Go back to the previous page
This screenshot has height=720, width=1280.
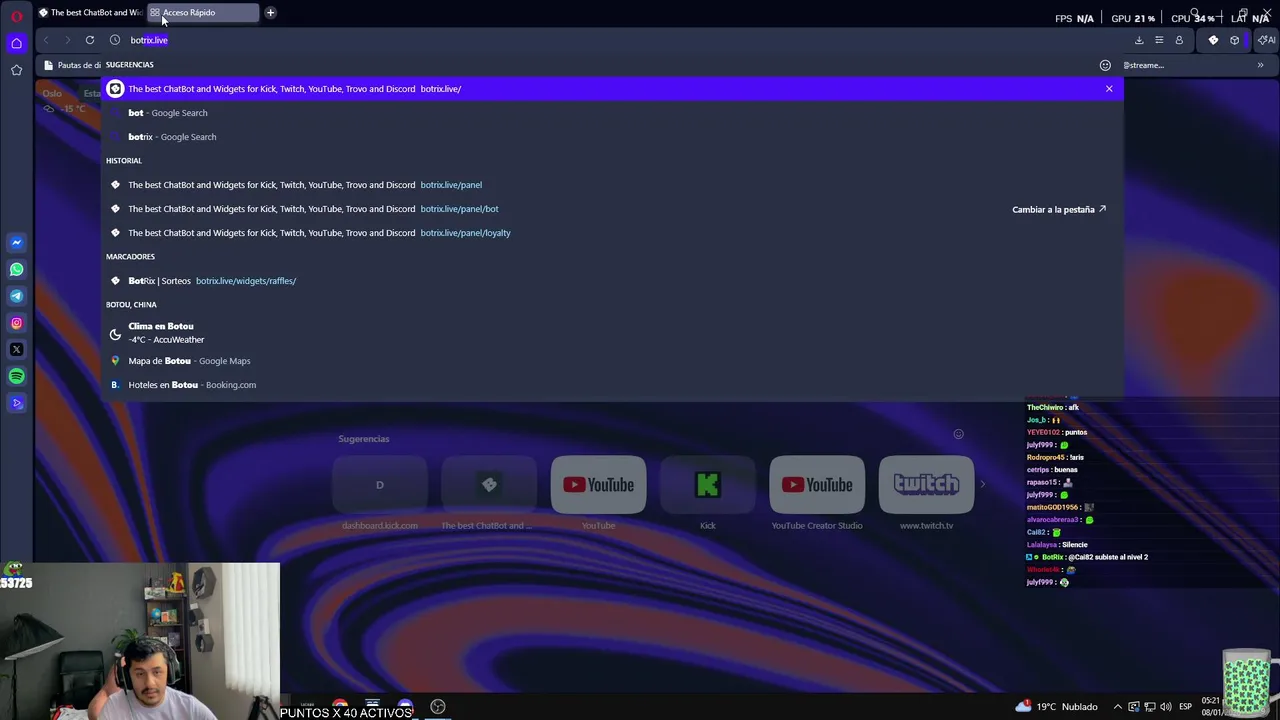(46, 40)
